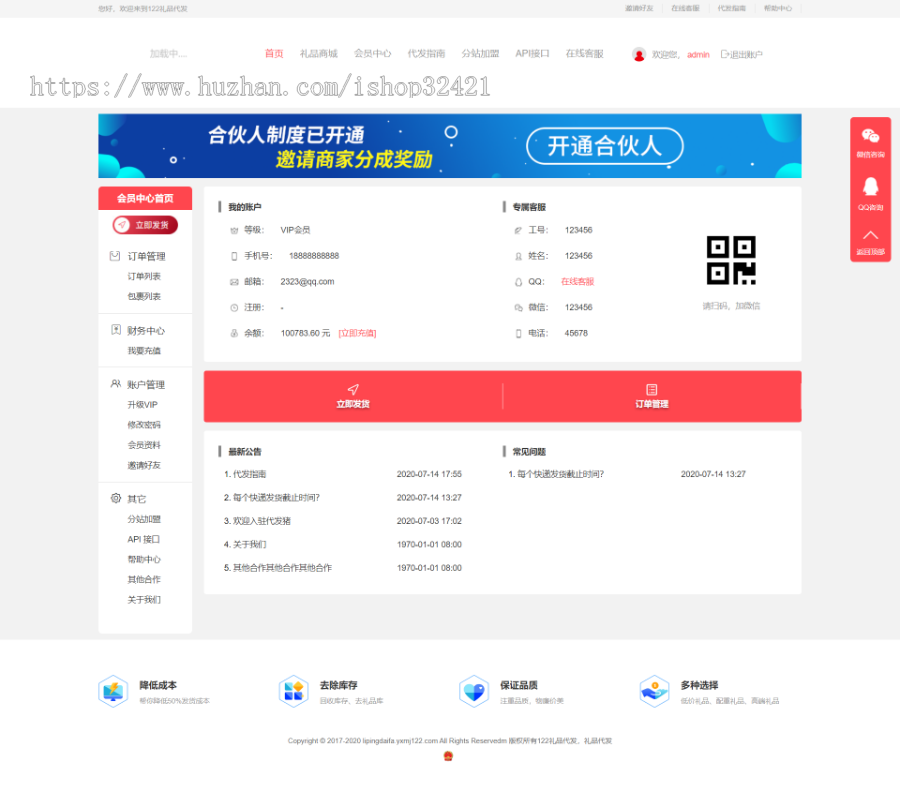Screen dimensions: 900x792
Task: Click the crown icon beside 等级
Action: point(234,230)
